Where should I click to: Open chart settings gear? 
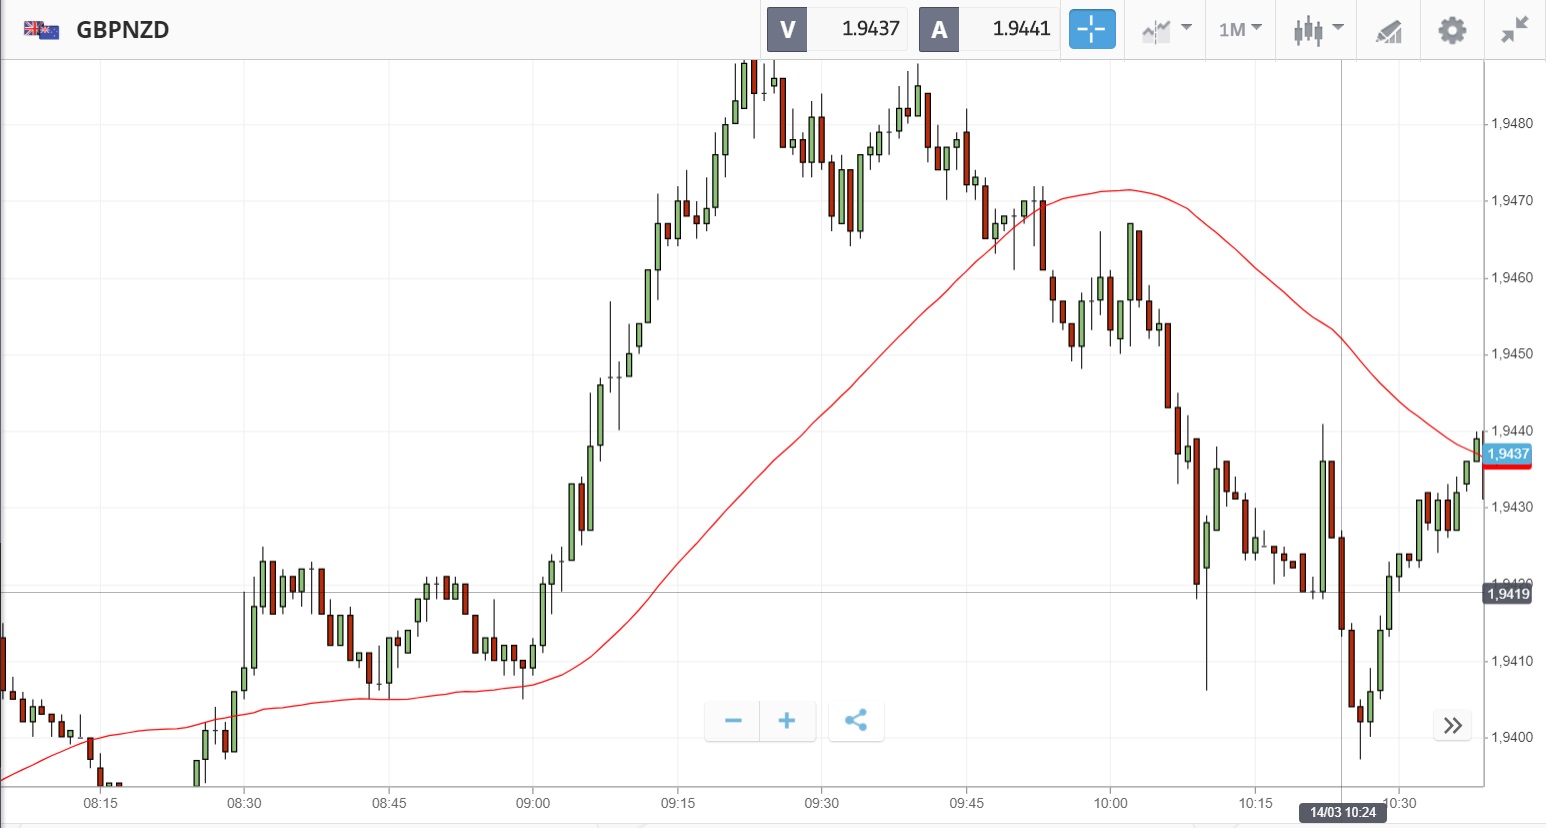point(1452,30)
